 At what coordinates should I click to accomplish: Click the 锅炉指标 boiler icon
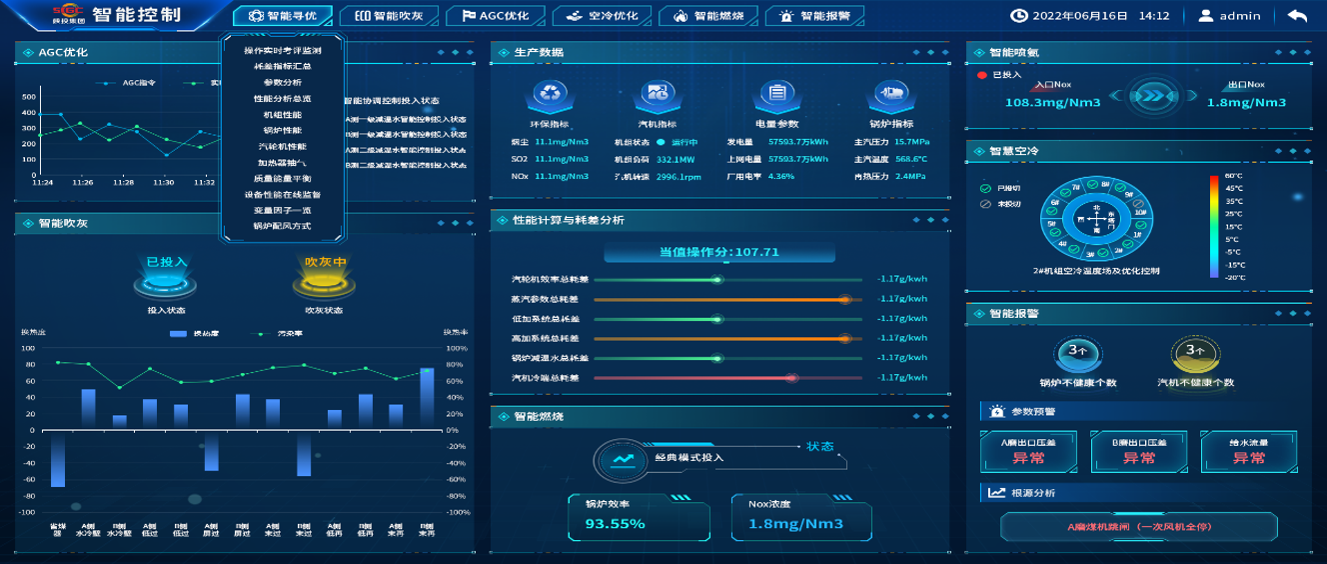click(x=888, y=94)
